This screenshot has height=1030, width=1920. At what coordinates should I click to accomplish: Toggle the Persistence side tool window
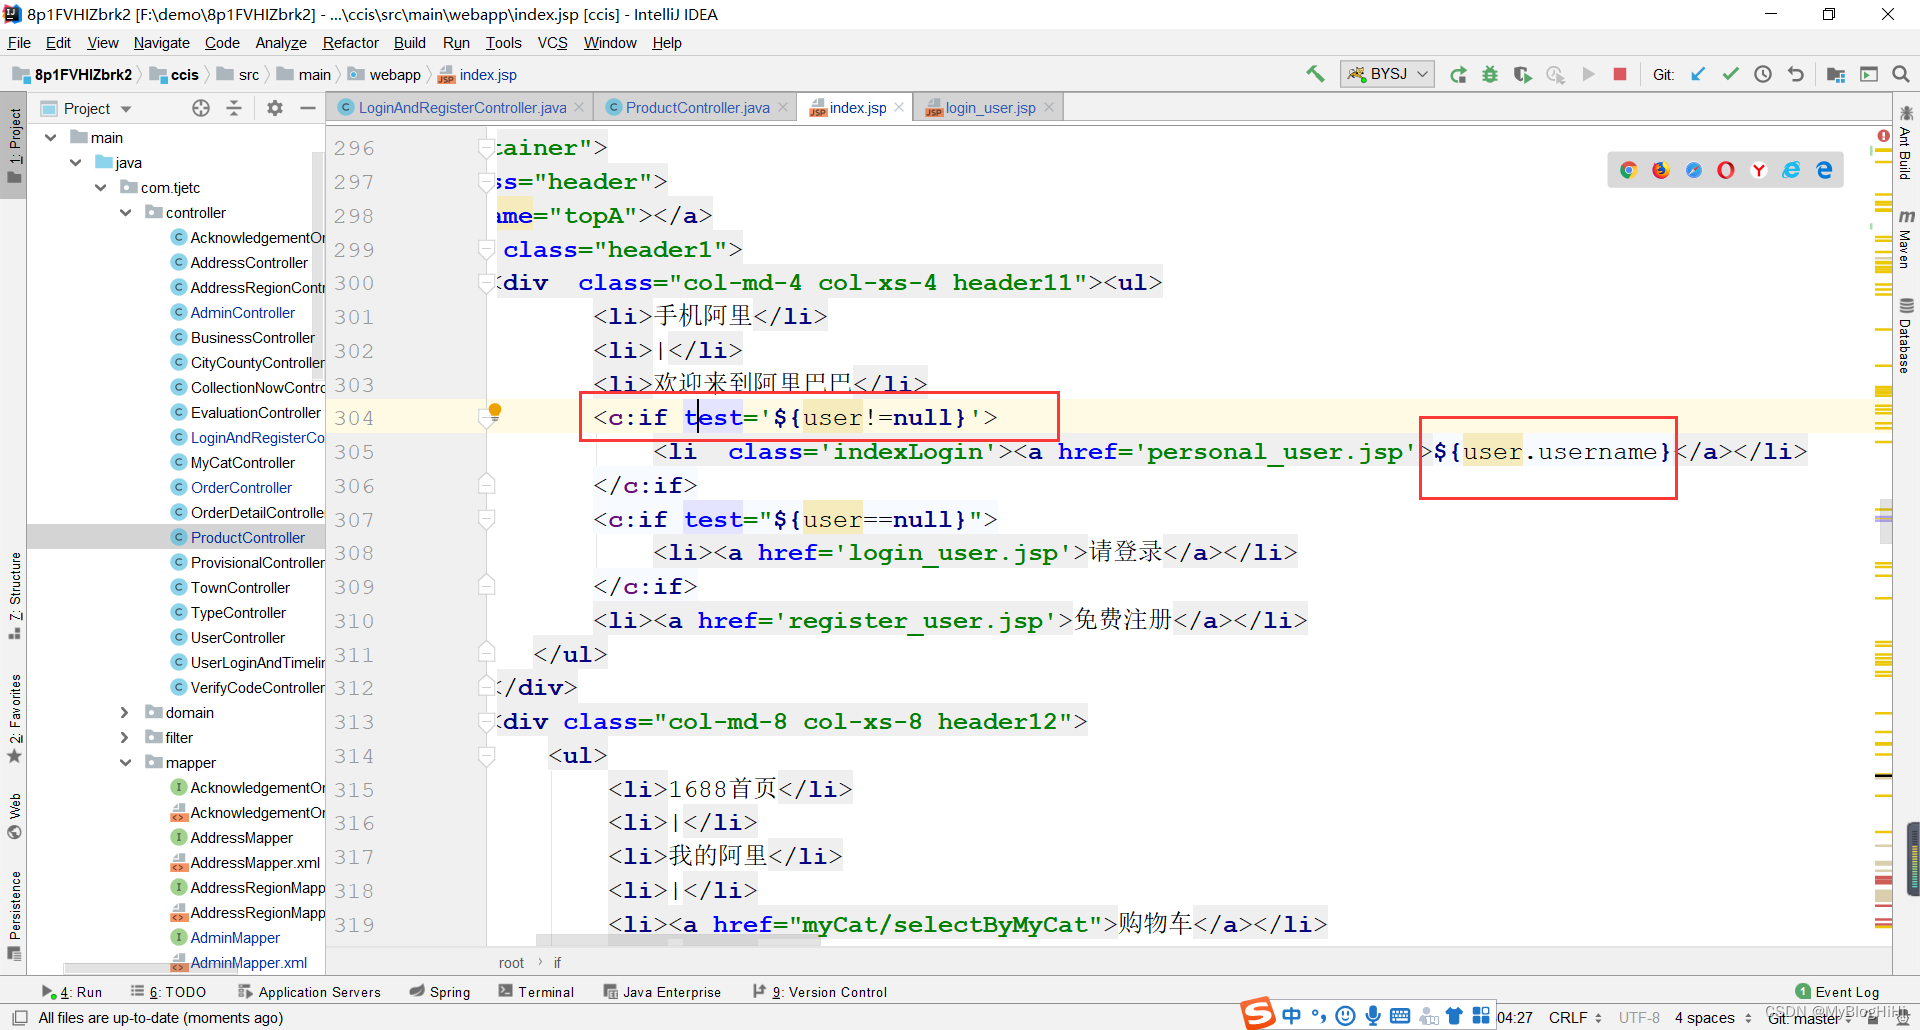click(x=14, y=915)
